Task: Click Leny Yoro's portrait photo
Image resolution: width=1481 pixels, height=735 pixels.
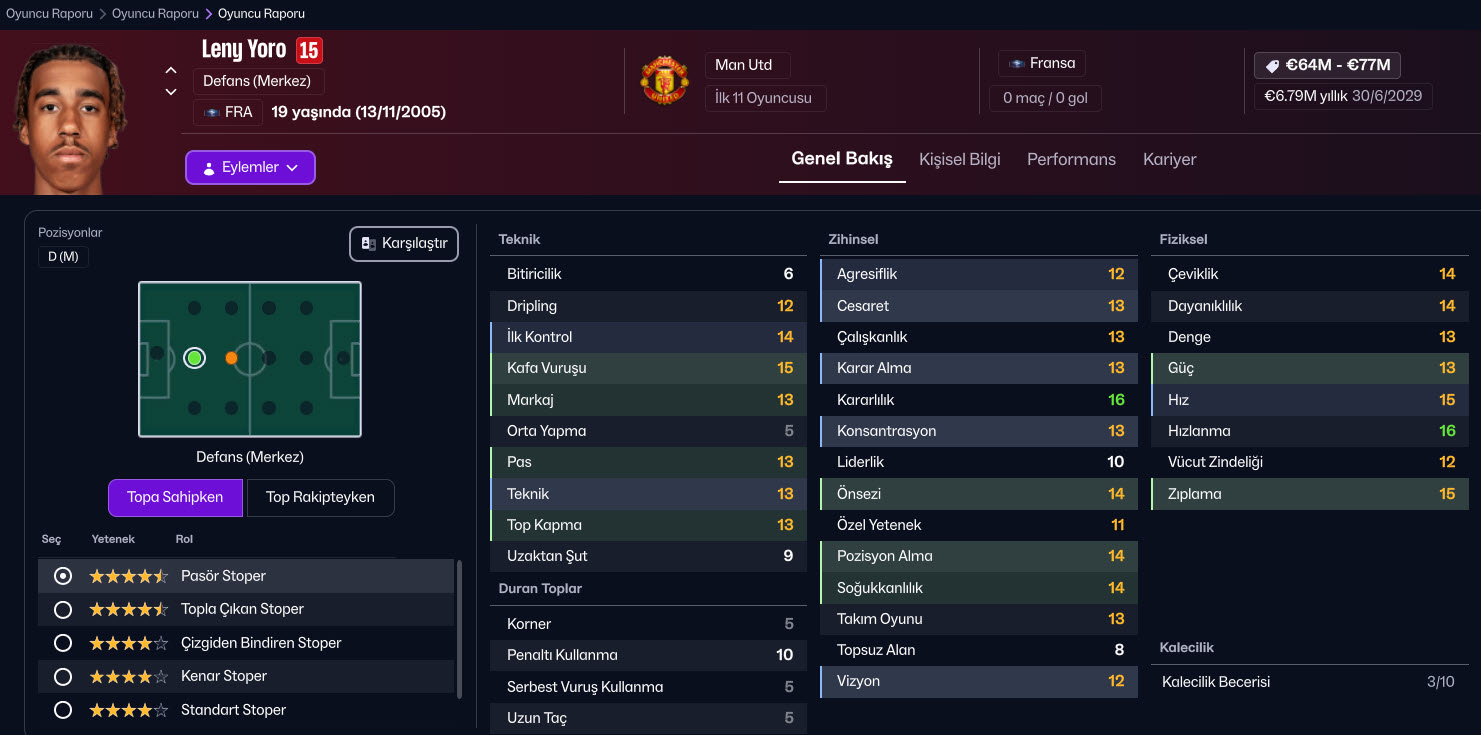Action: [x=69, y=115]
